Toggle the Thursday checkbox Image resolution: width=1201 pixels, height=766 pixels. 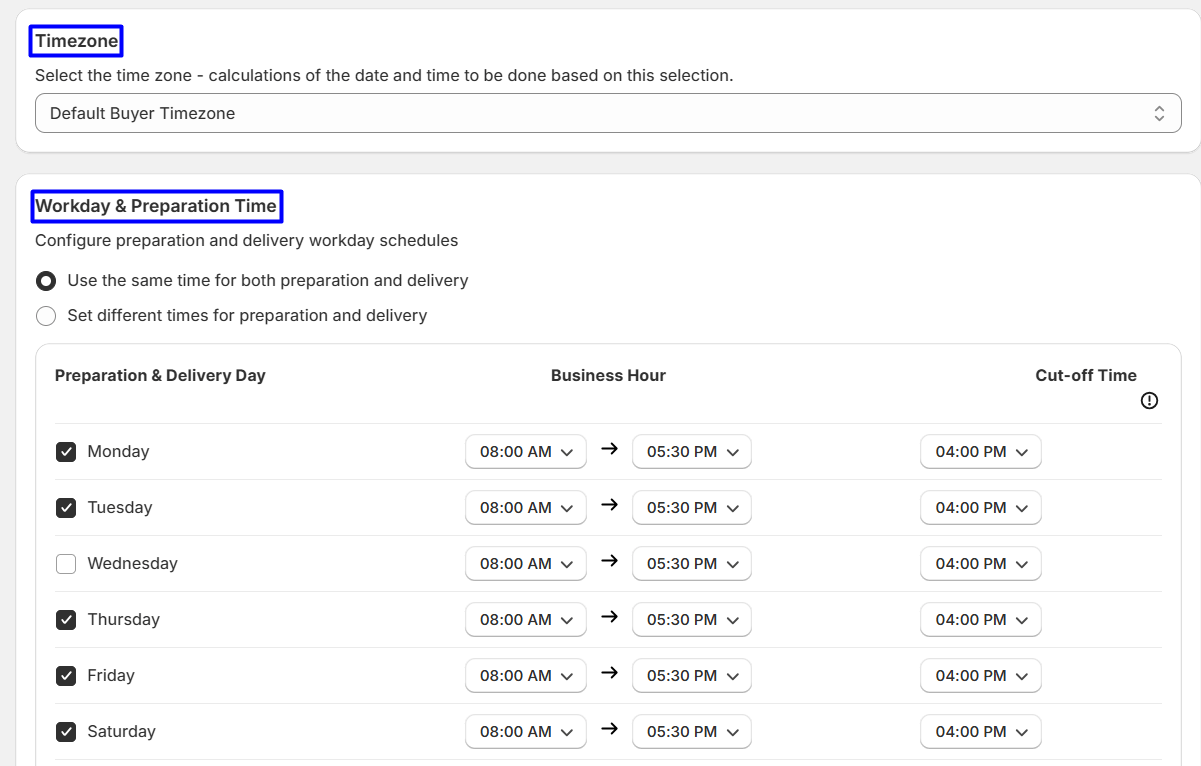(66, 620)
